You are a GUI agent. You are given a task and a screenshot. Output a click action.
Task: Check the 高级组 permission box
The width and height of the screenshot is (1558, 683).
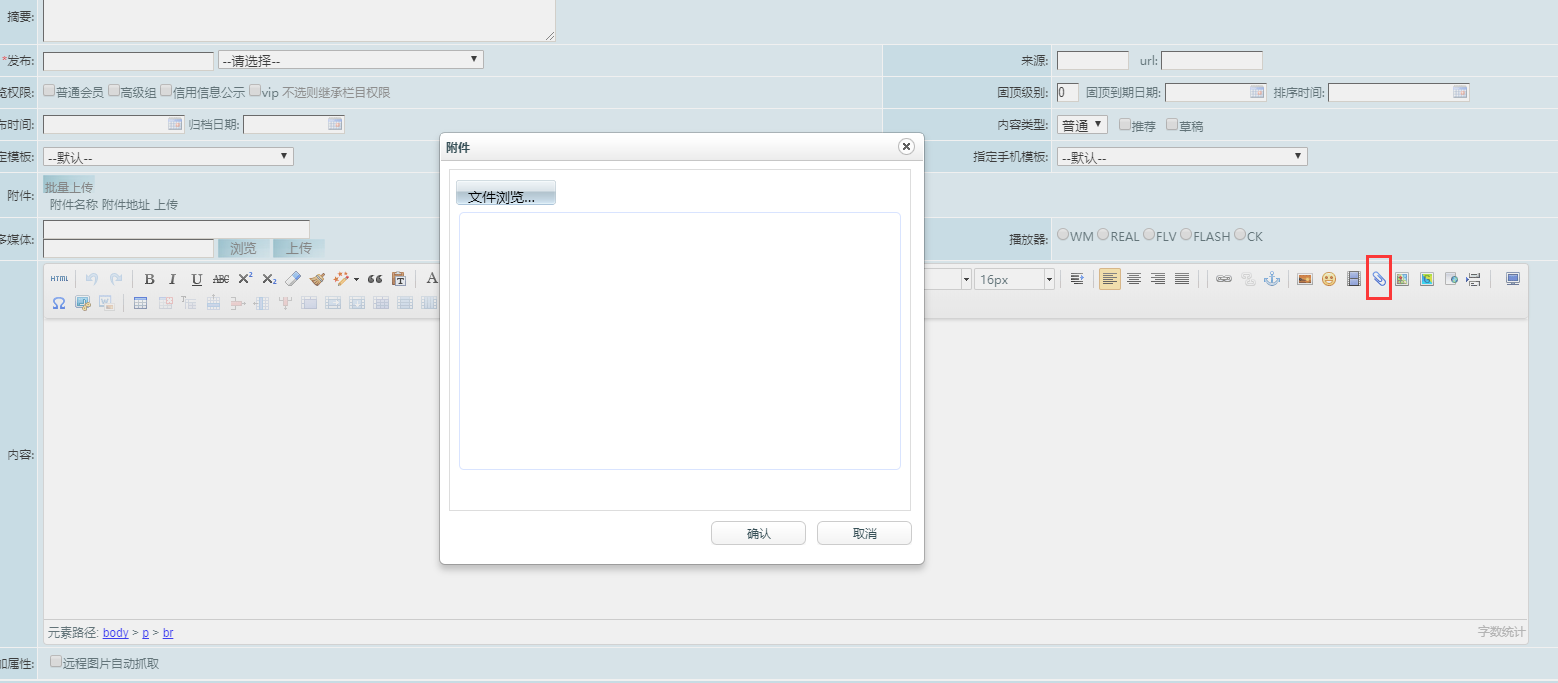[114, 91]
